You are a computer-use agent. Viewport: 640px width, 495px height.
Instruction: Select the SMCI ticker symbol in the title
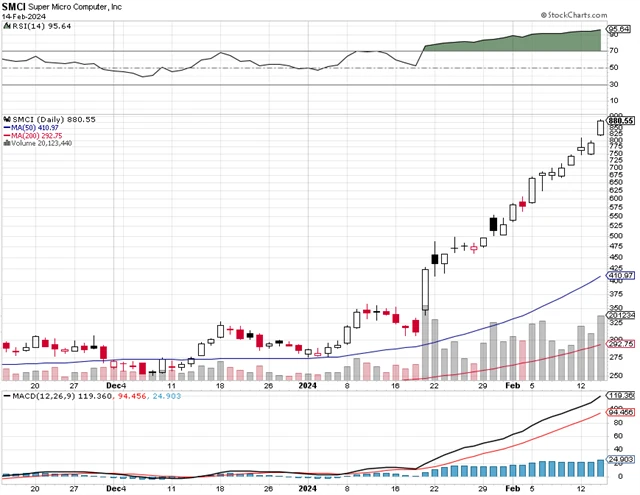tap(13, 7)
